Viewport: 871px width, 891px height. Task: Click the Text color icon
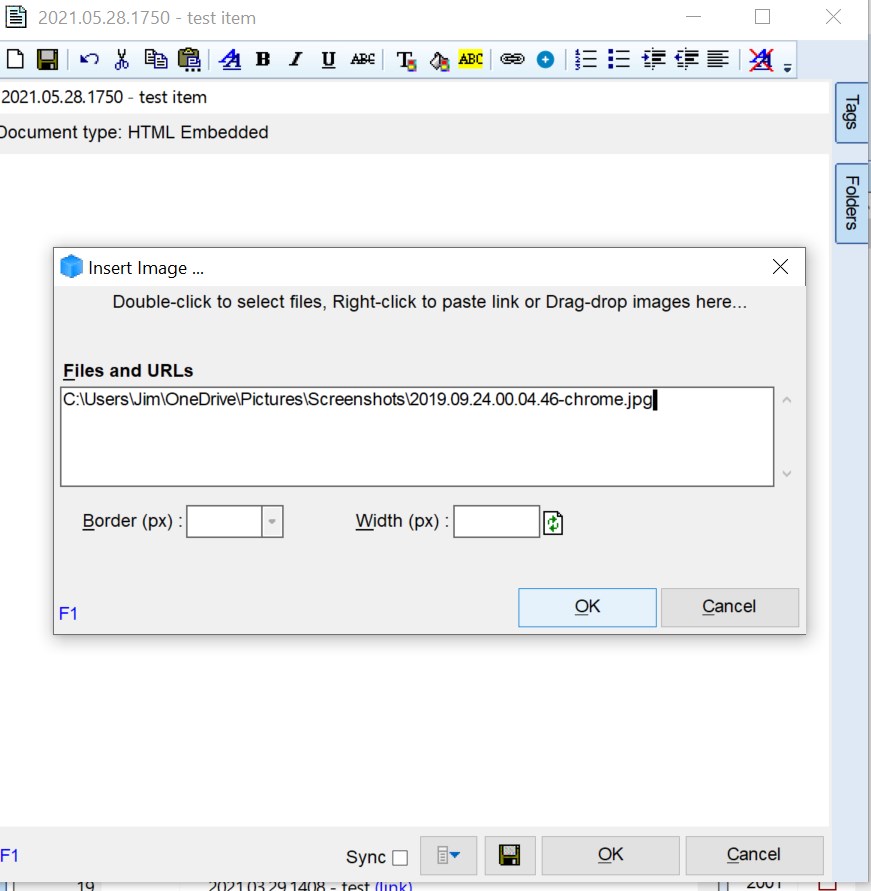coord(406,60)
